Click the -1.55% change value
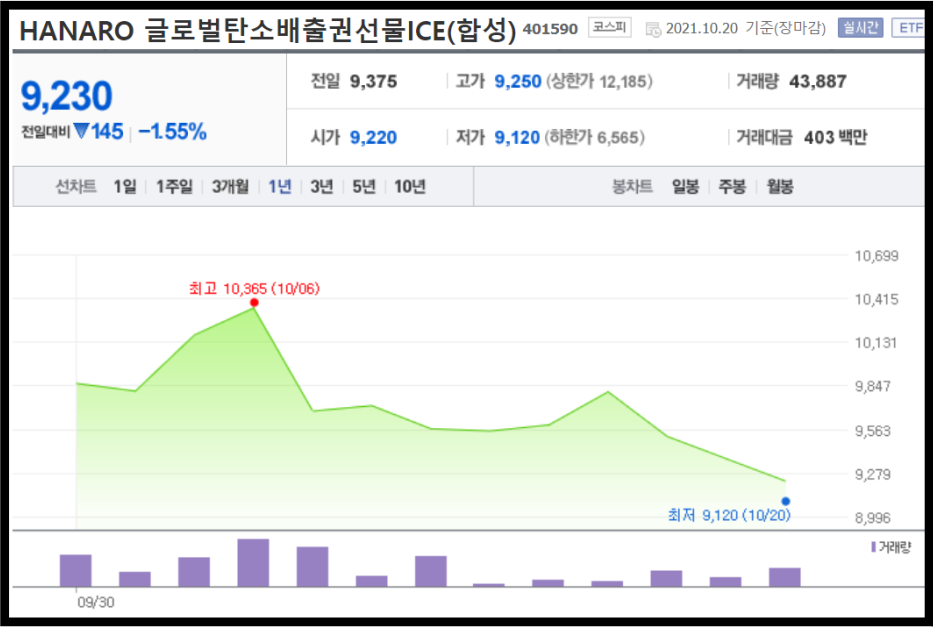933x627 pixels. [173, 131]
